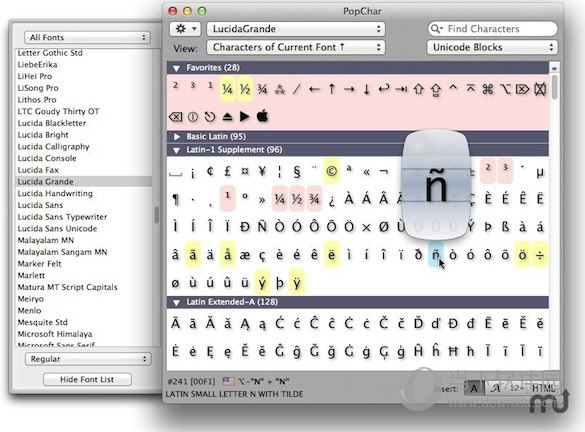Select the up arrow in Favorites
The height and width of the screenshot is (432, 585).
click(x=332, y=89)
